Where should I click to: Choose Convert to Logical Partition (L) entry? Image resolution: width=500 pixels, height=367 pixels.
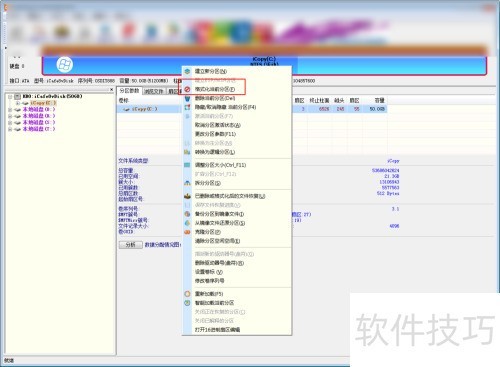click(x=215, y=152)
